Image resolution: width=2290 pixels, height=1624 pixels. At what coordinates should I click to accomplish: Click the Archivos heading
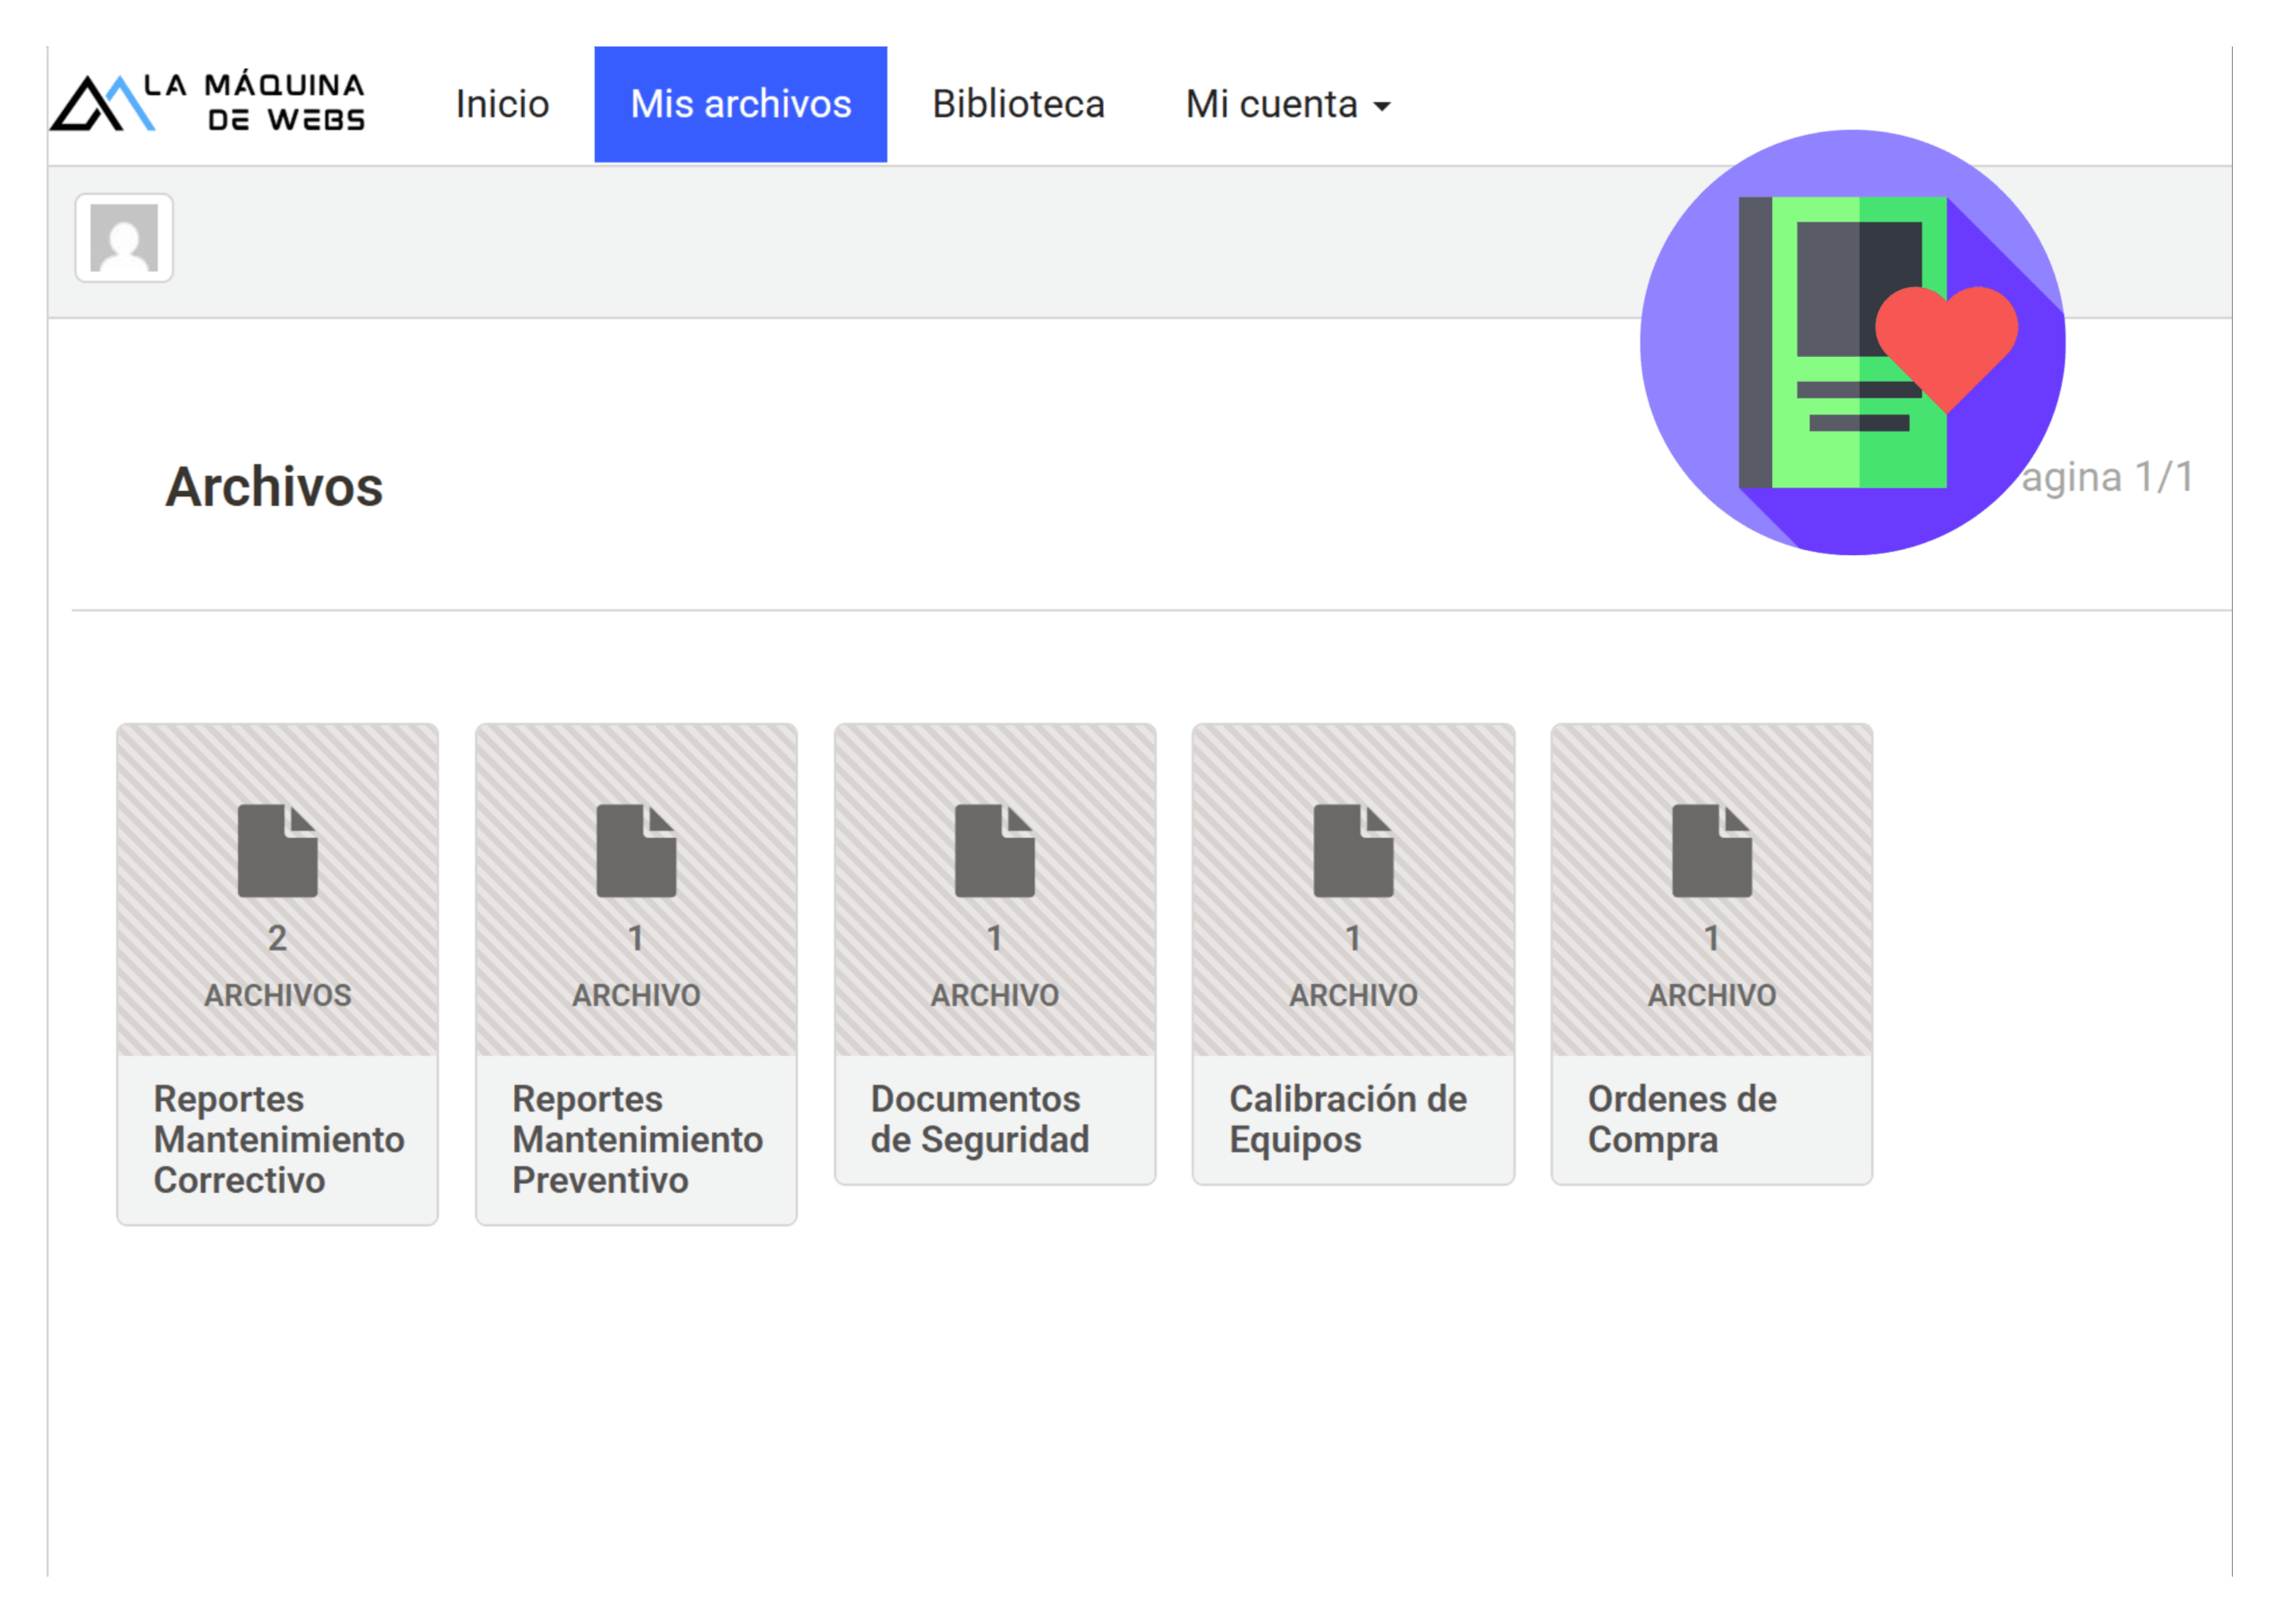click(x=274, y=487)
